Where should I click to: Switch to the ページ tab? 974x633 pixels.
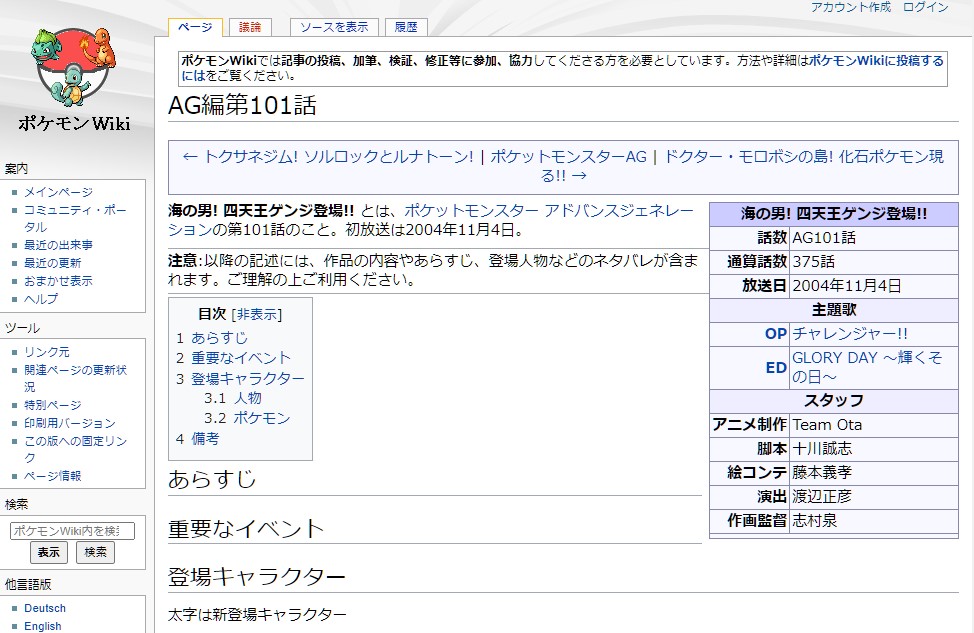[194, 27]
